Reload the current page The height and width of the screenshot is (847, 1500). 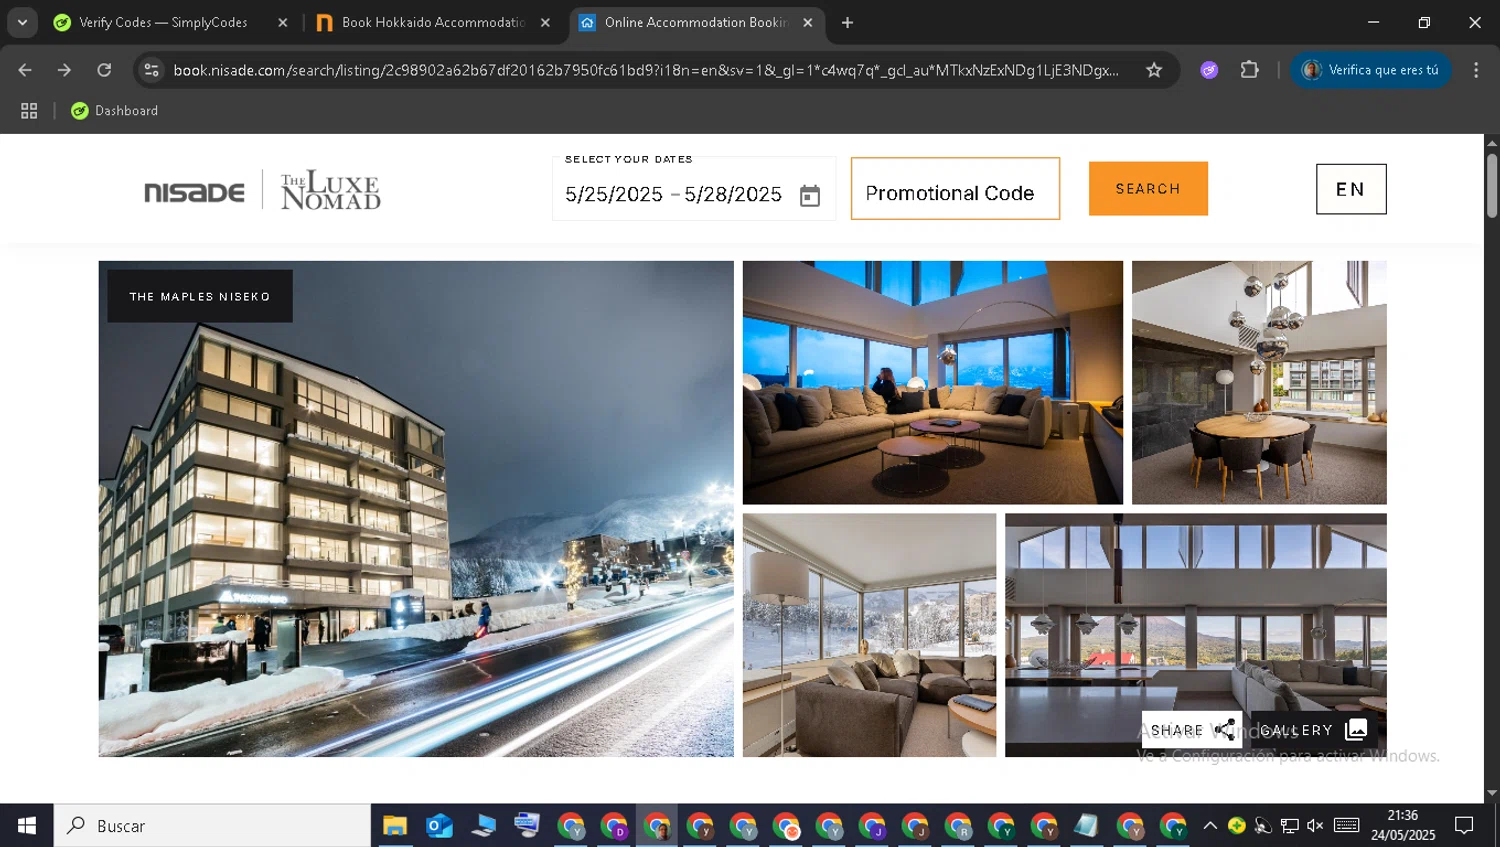(104, 70)
